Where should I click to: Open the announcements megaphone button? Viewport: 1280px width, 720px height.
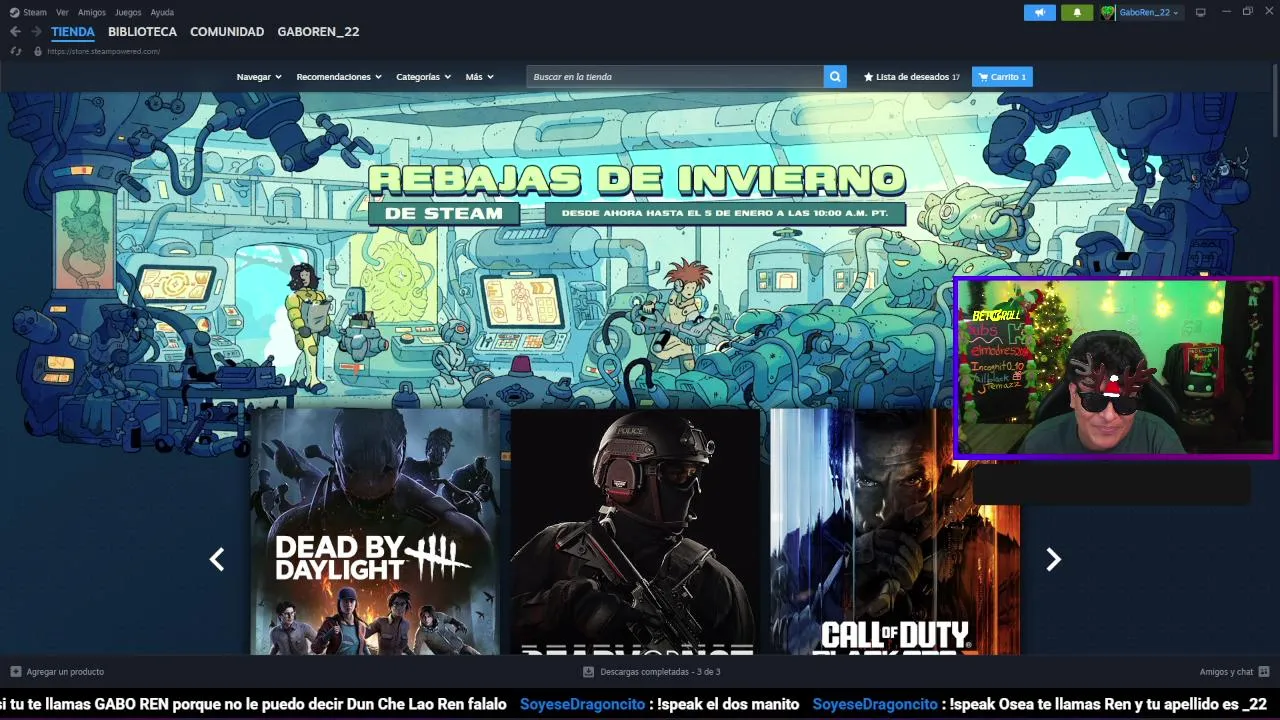(1039, 12)
